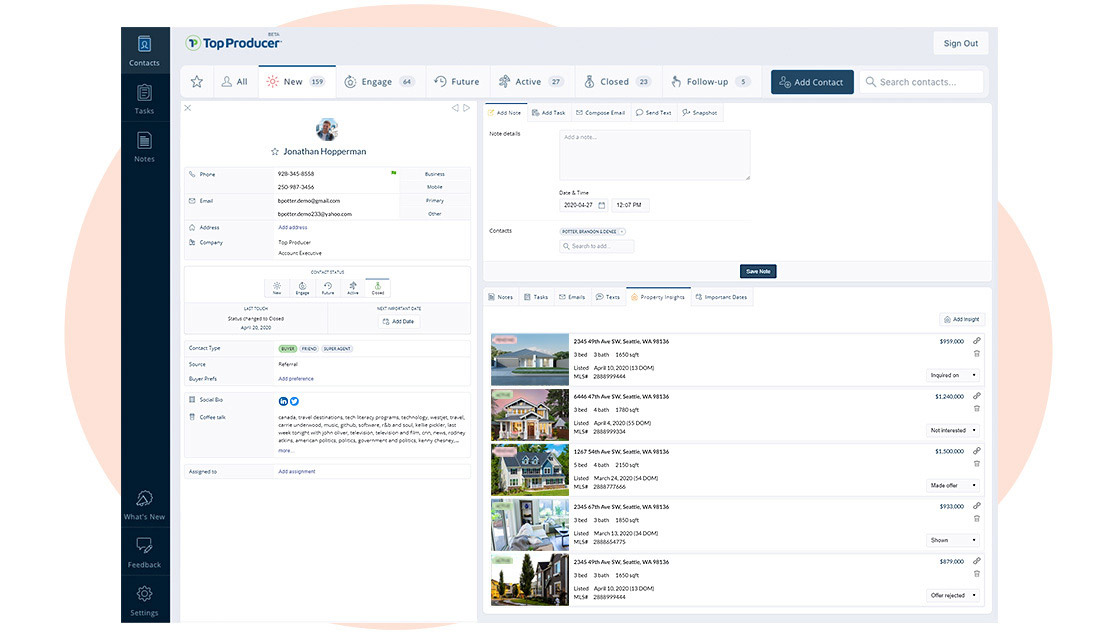Switch to Active contacts tab

[531, 82]
